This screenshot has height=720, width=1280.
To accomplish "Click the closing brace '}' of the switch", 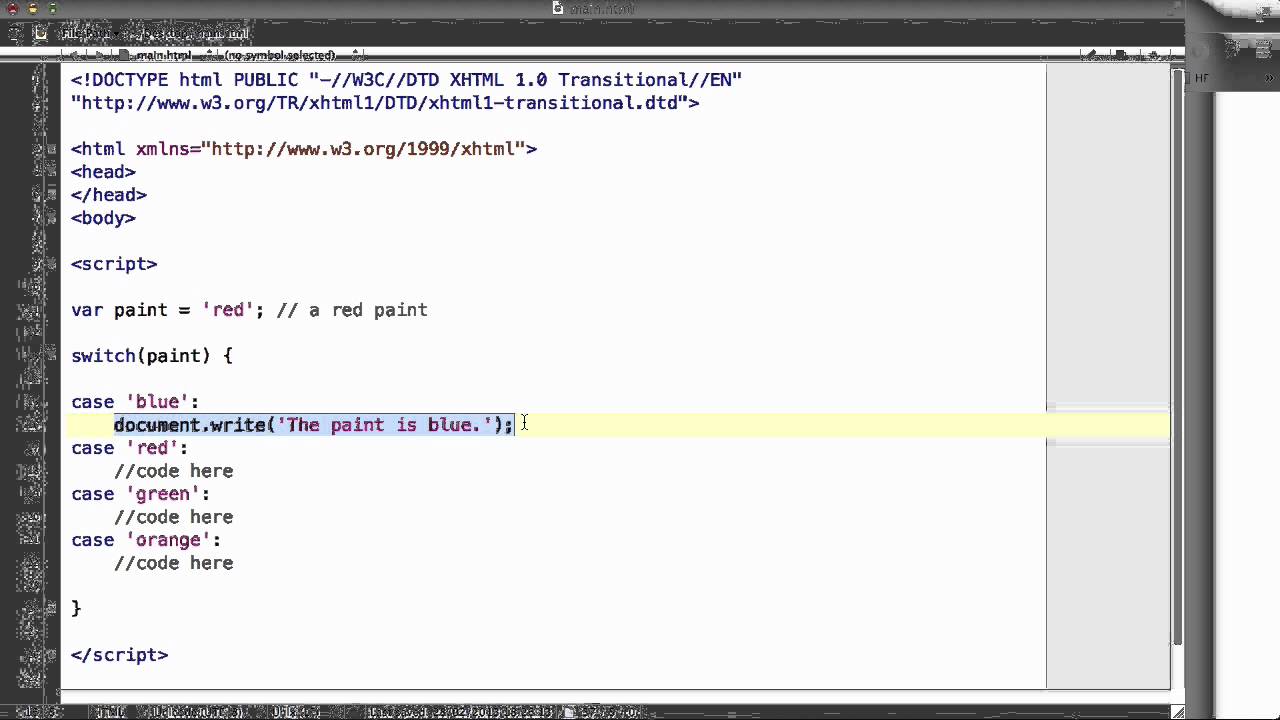I will pyautogui.click(x=76, y=608).
